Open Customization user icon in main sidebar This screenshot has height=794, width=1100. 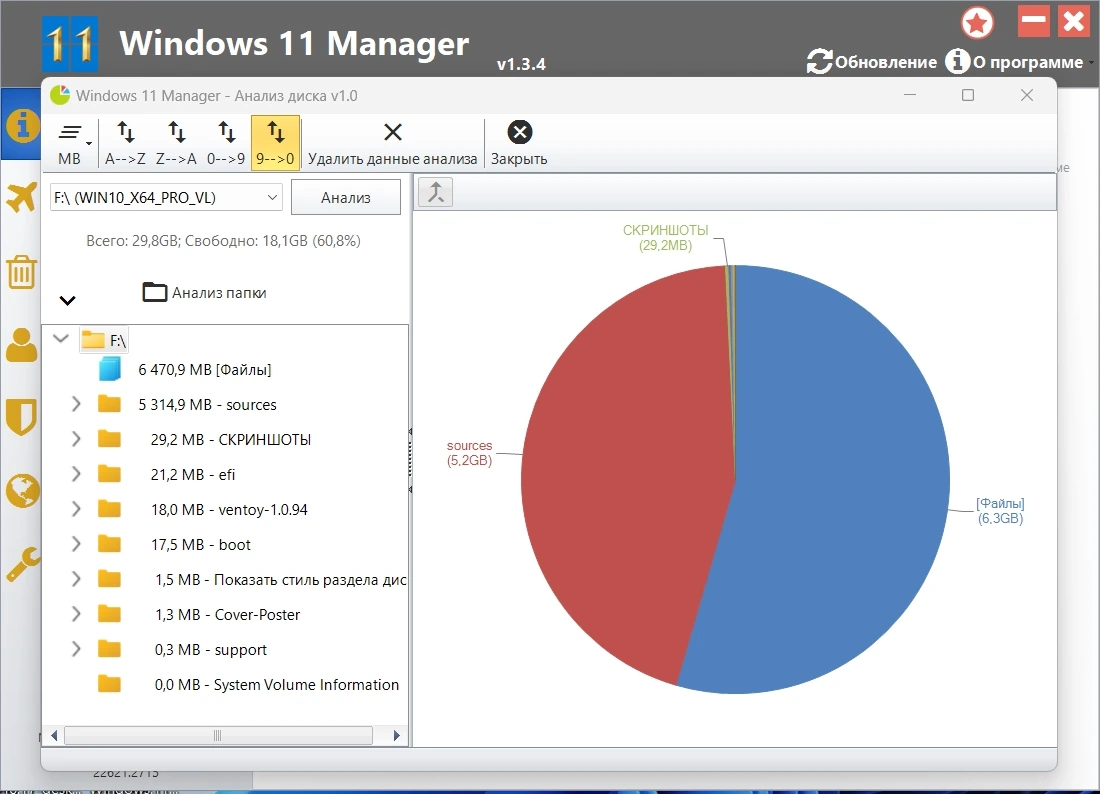pos(22,345)
